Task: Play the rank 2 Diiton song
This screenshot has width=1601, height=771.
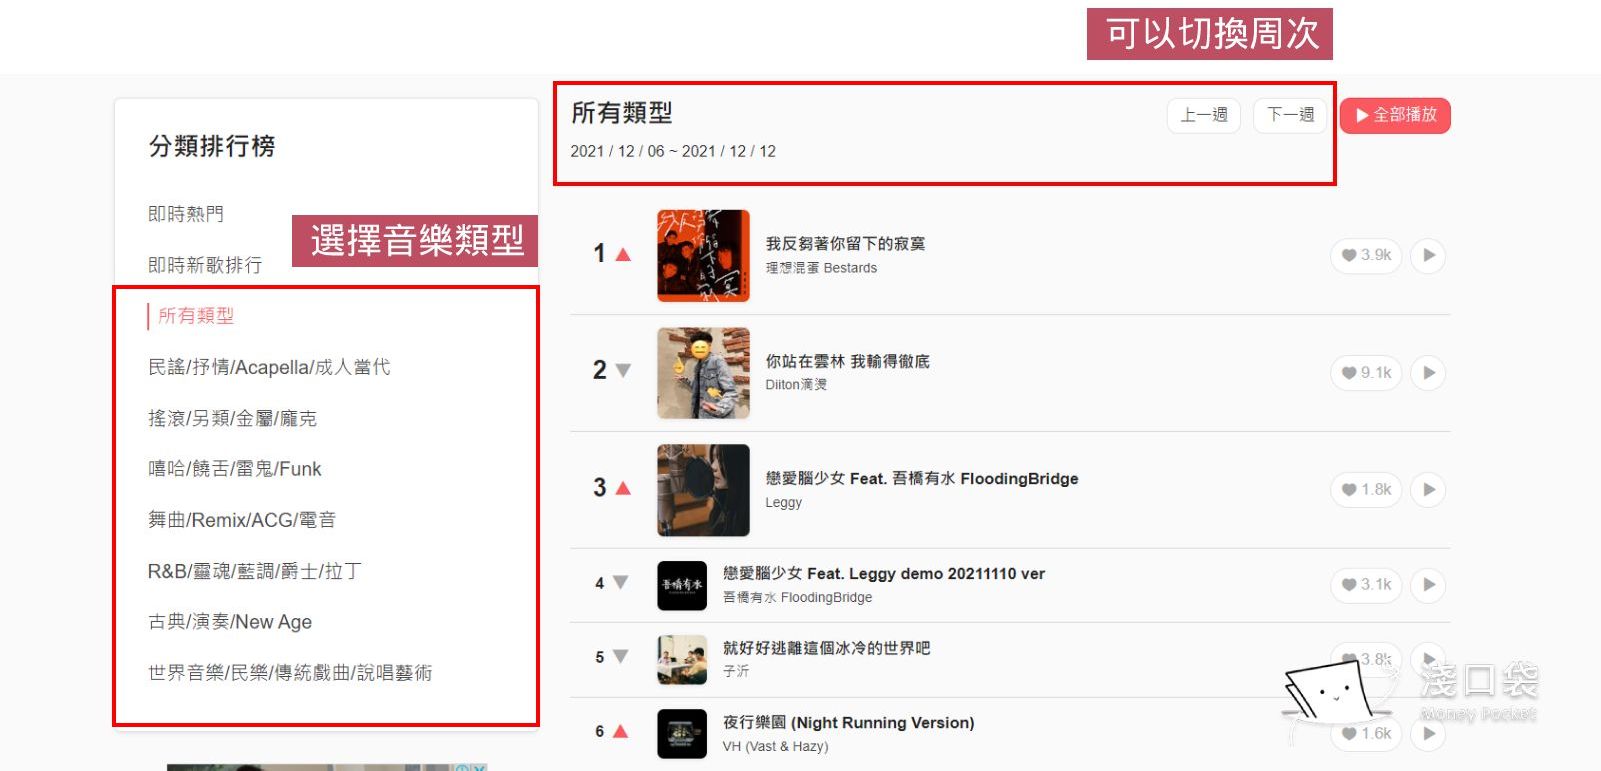Action: 1428,373
